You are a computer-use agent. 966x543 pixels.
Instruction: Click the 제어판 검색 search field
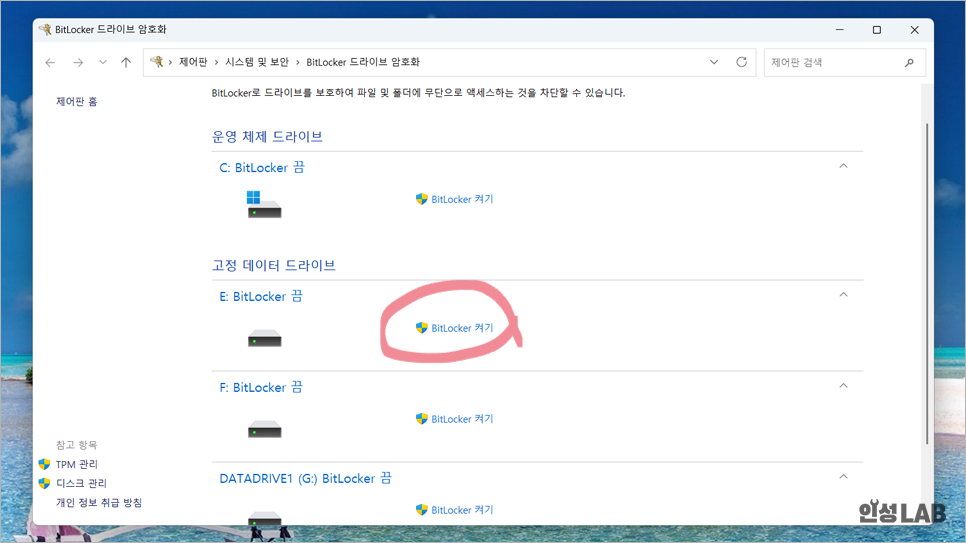click(845, 62)
